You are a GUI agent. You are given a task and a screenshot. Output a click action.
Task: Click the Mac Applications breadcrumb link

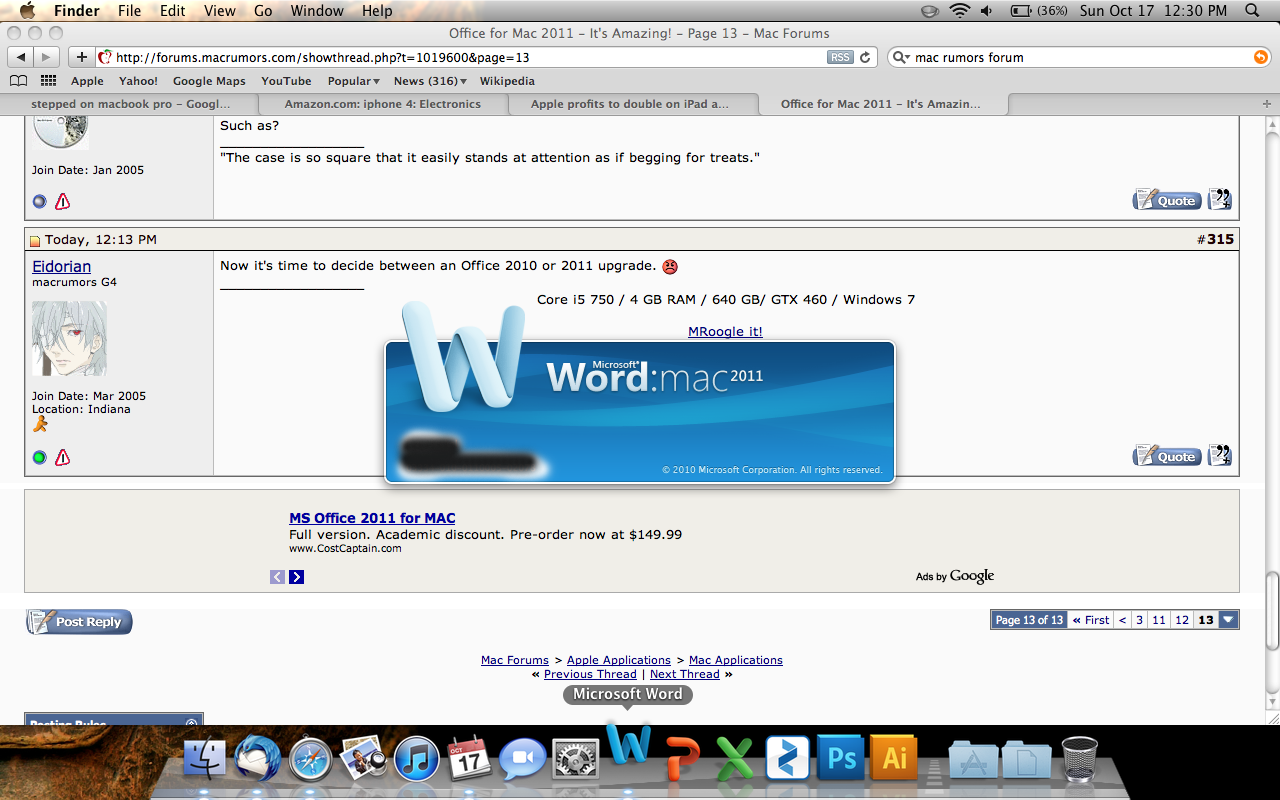tap(736, 660)
